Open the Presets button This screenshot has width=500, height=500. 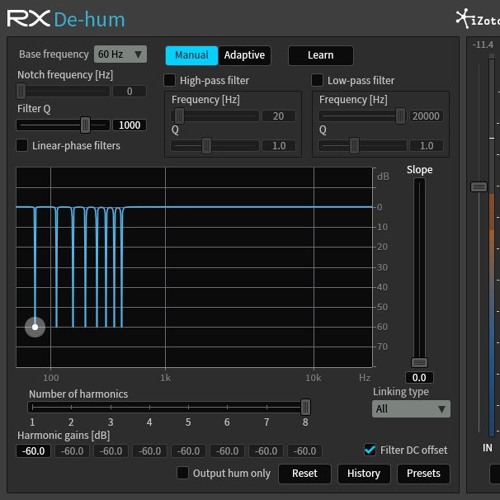coord(423,473)
